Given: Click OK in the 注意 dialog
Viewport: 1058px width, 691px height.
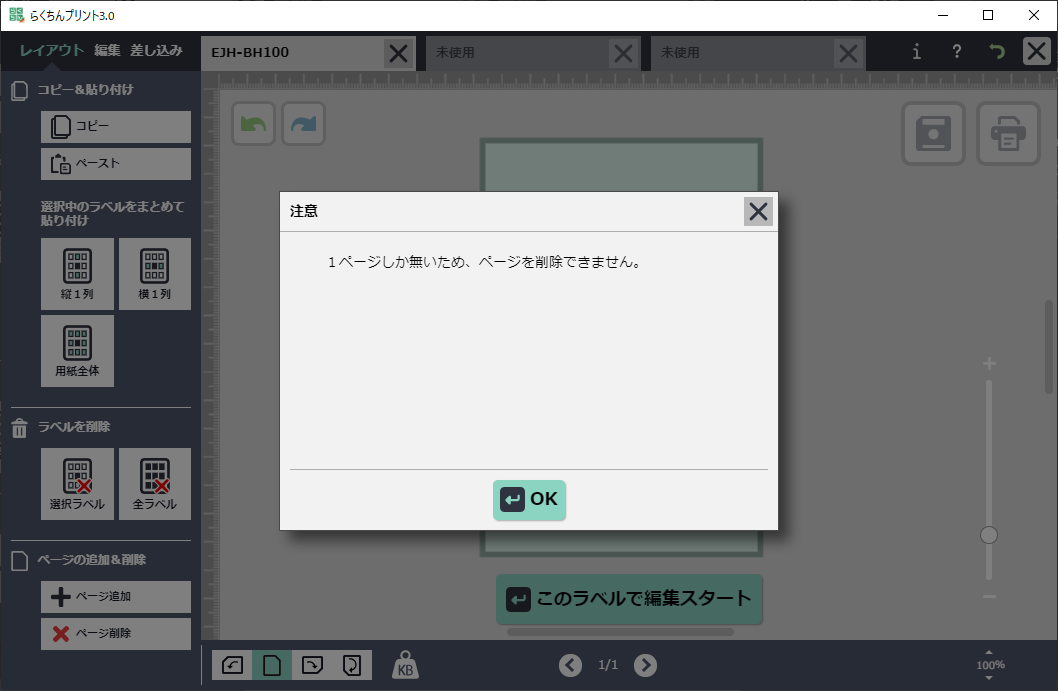Looking at the screenshot, I should (529, 499).
